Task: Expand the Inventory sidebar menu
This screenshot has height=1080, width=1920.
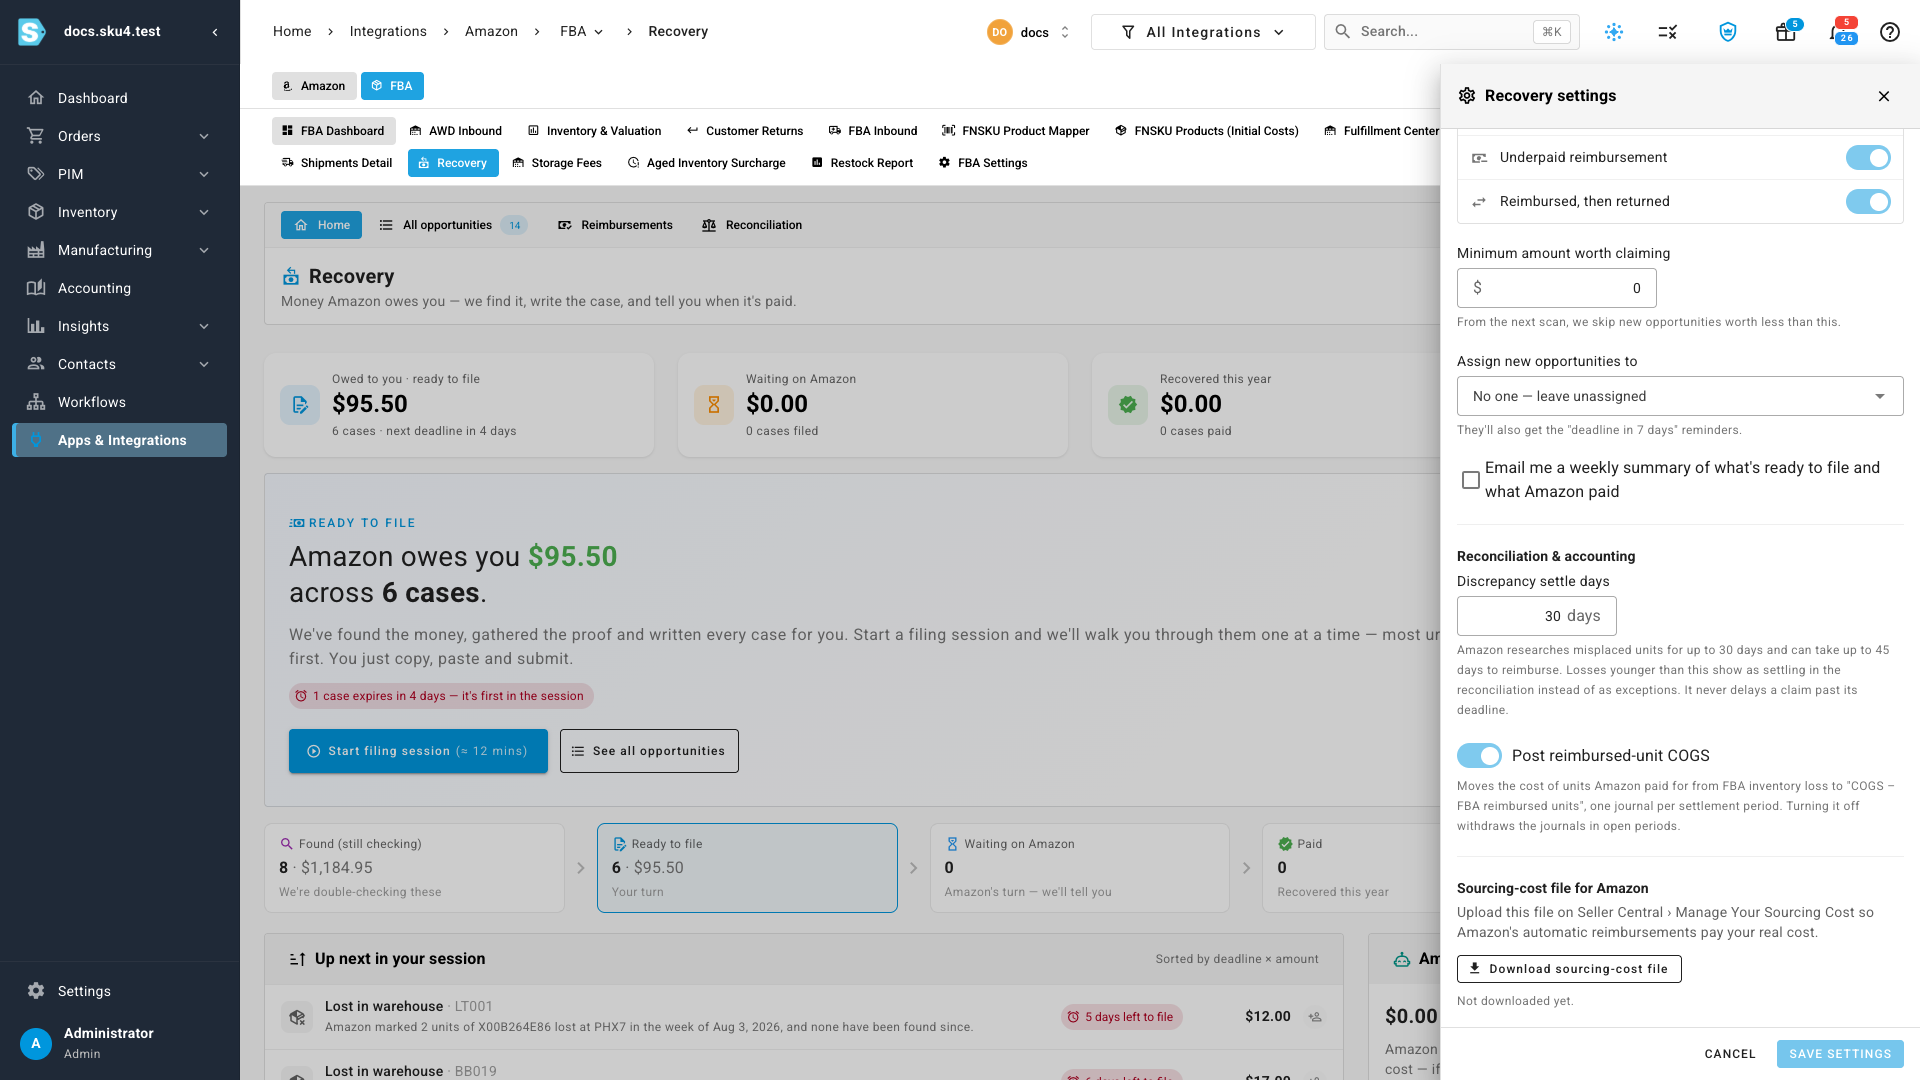Action: pyautogui.click(x=119, y=212)
